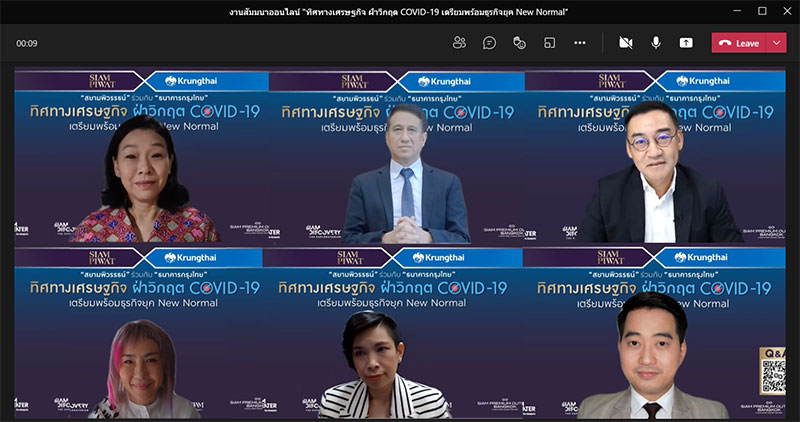Open breakout rooms panel
800x422 pixels.
[549, 43]
